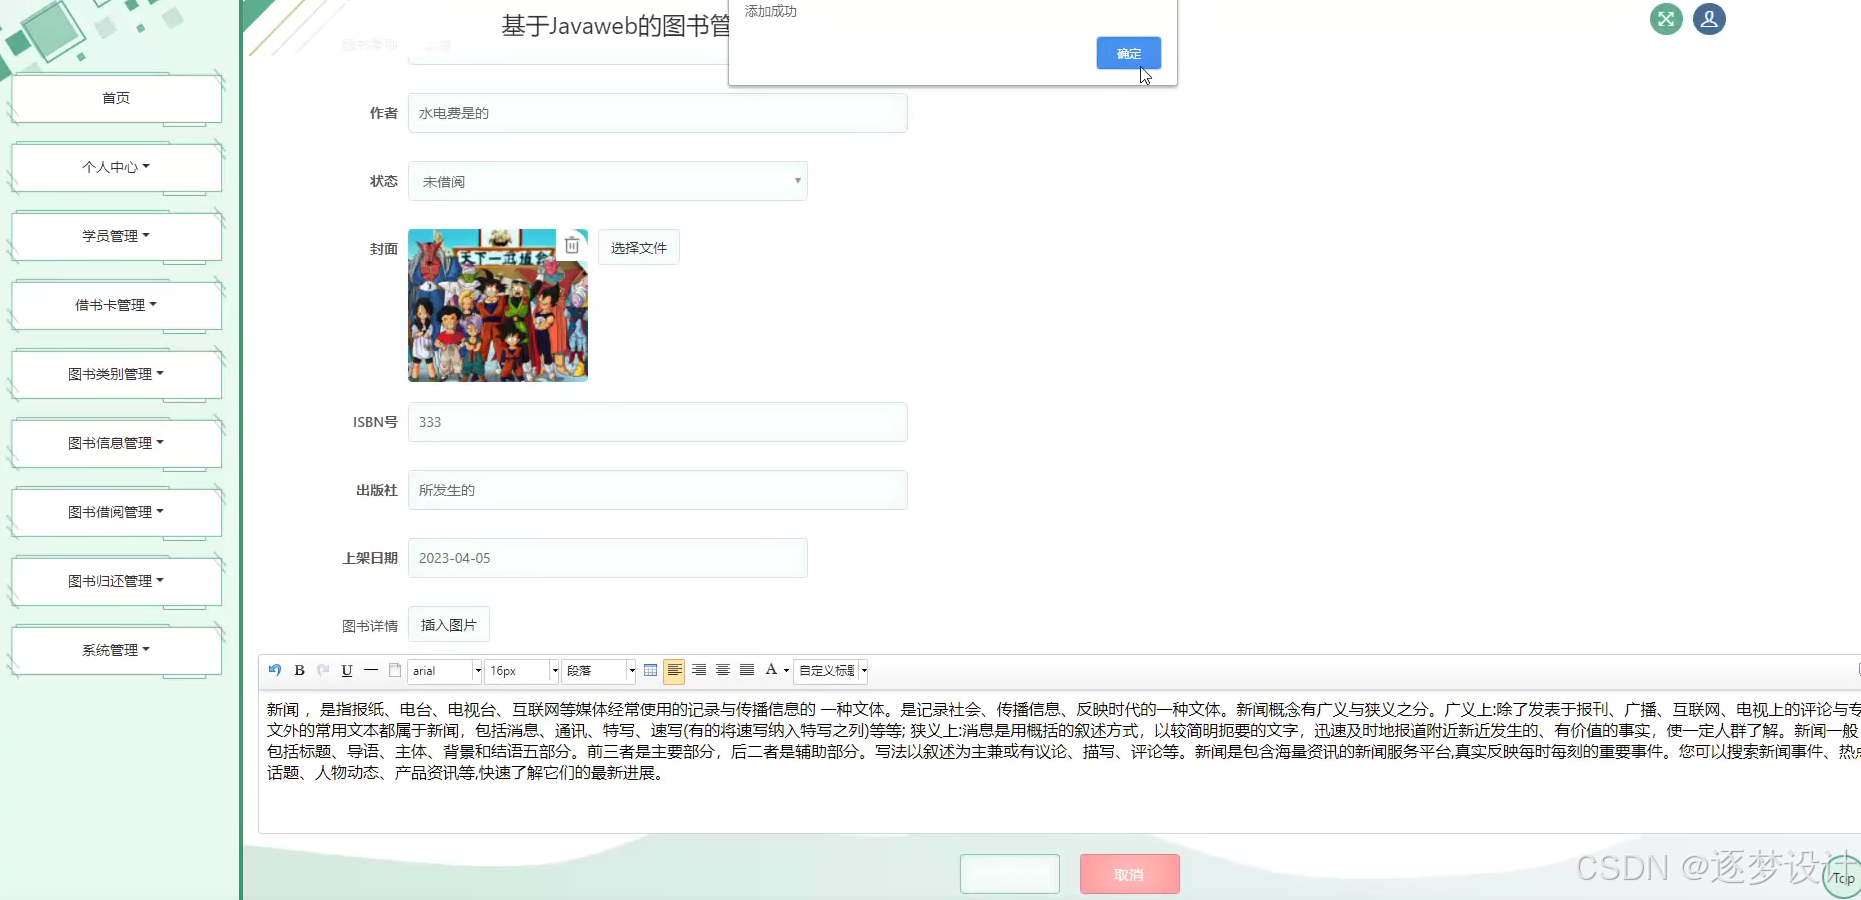Open the 状态 dropdown showing 未借阅
Screen dimensions: 1861x900
[x=607, y=181]
